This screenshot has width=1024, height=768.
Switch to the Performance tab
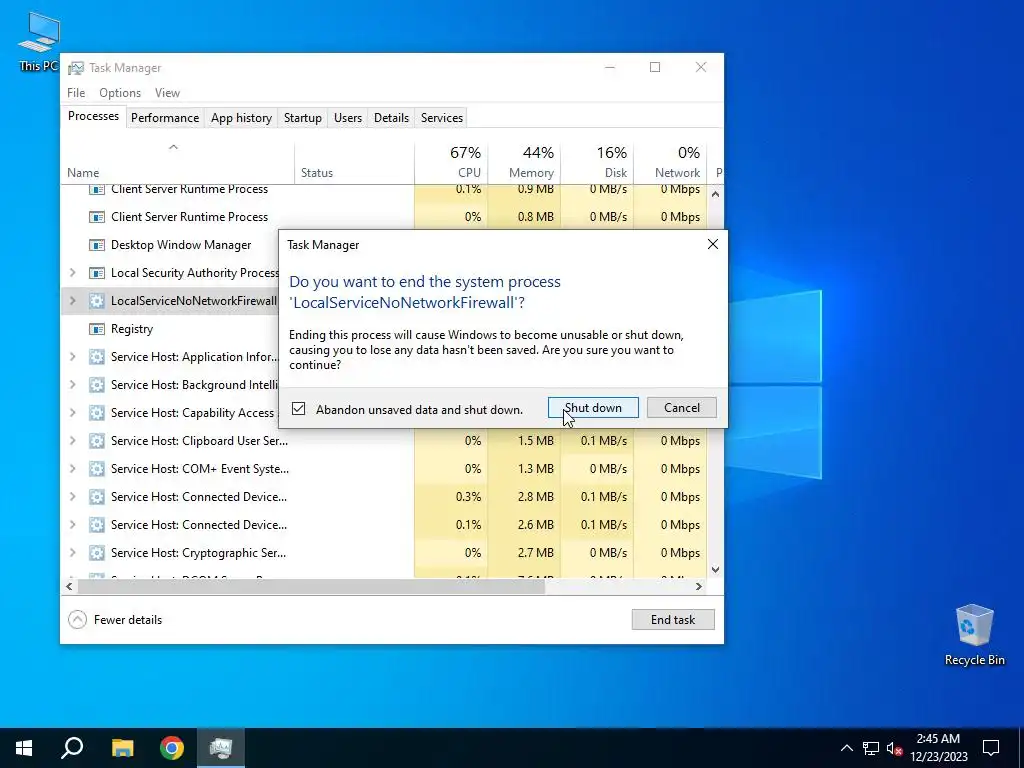click(165, 118)
